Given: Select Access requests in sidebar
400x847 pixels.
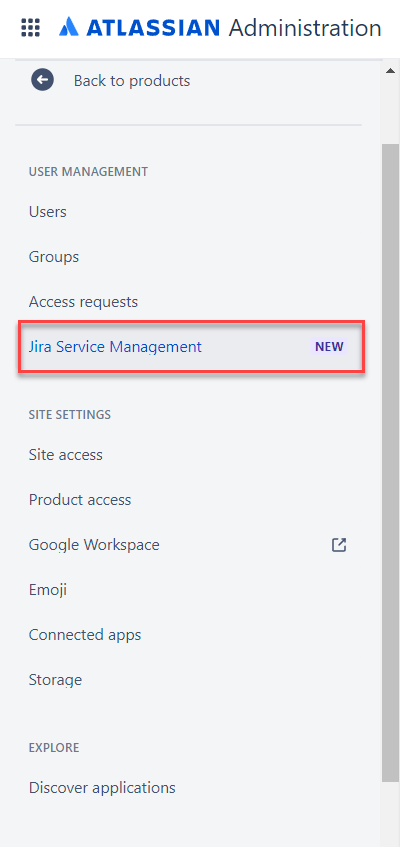Looking at the screenshot, I should click(83, 301).
